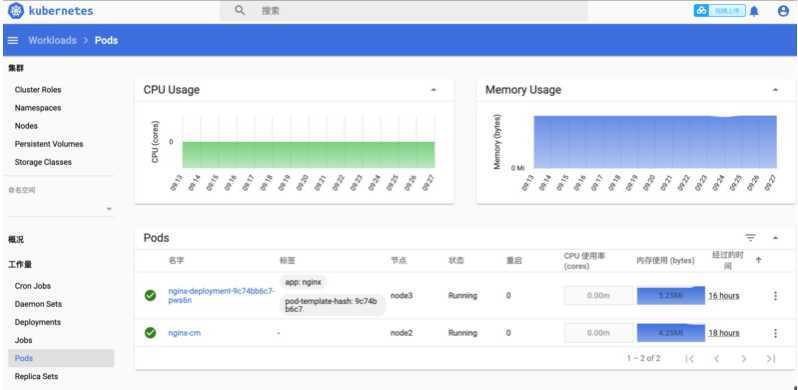Click the CPU Usage card title
This screenshot has width=798, height=390.
tap(172, 90)
